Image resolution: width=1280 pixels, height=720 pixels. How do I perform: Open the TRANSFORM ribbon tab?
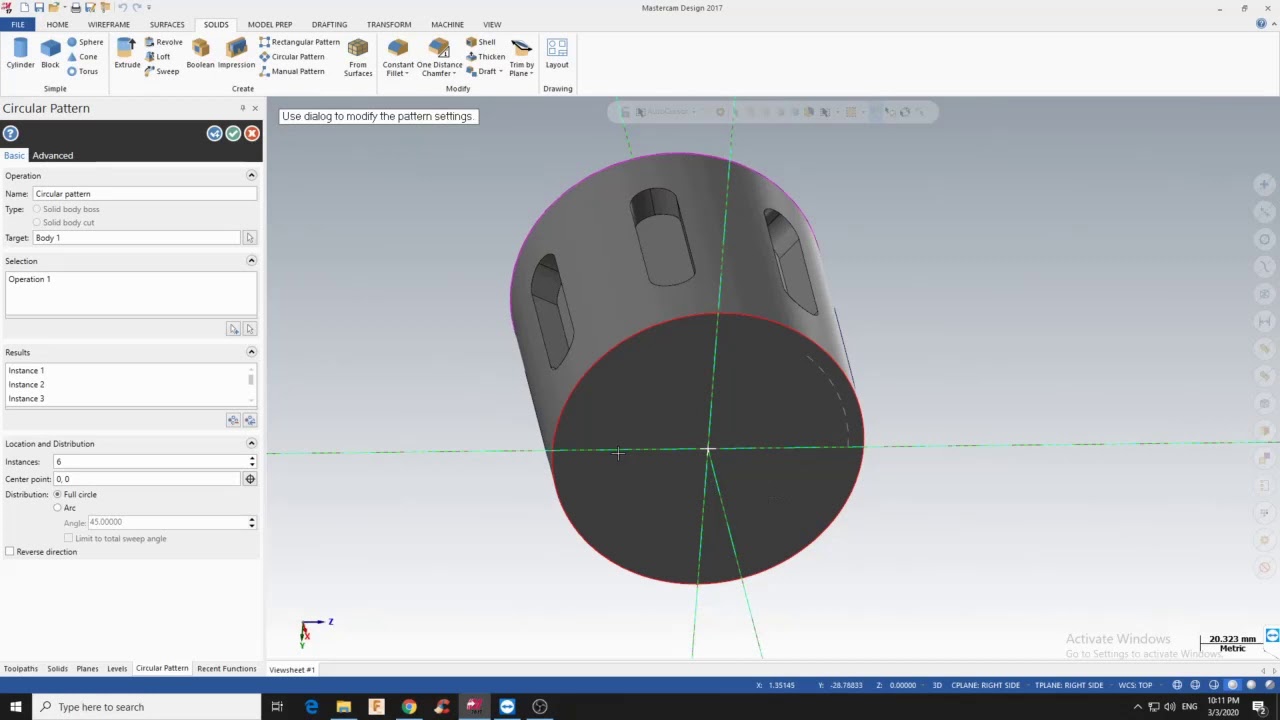click(x=389, y=24)
